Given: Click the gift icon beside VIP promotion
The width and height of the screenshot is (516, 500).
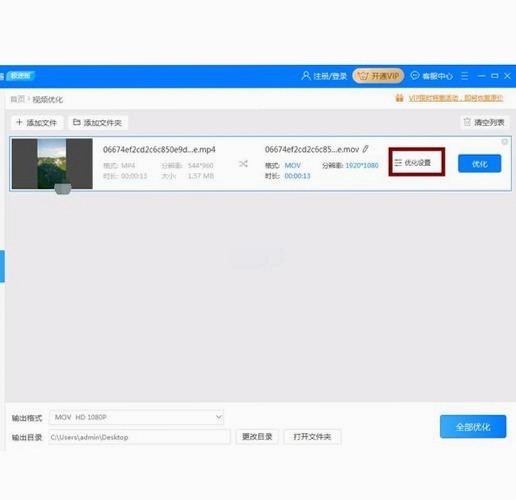Looking at the screenshot, I should coord(399,98).
